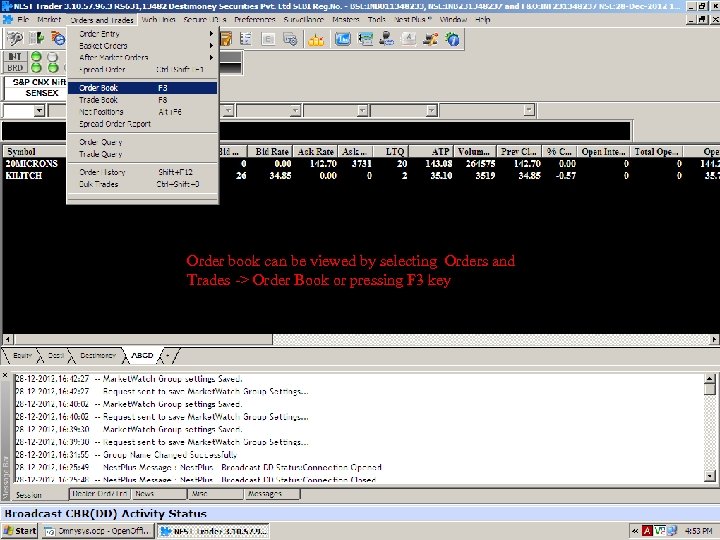Open the Order Entry submenu

[143, 34]
